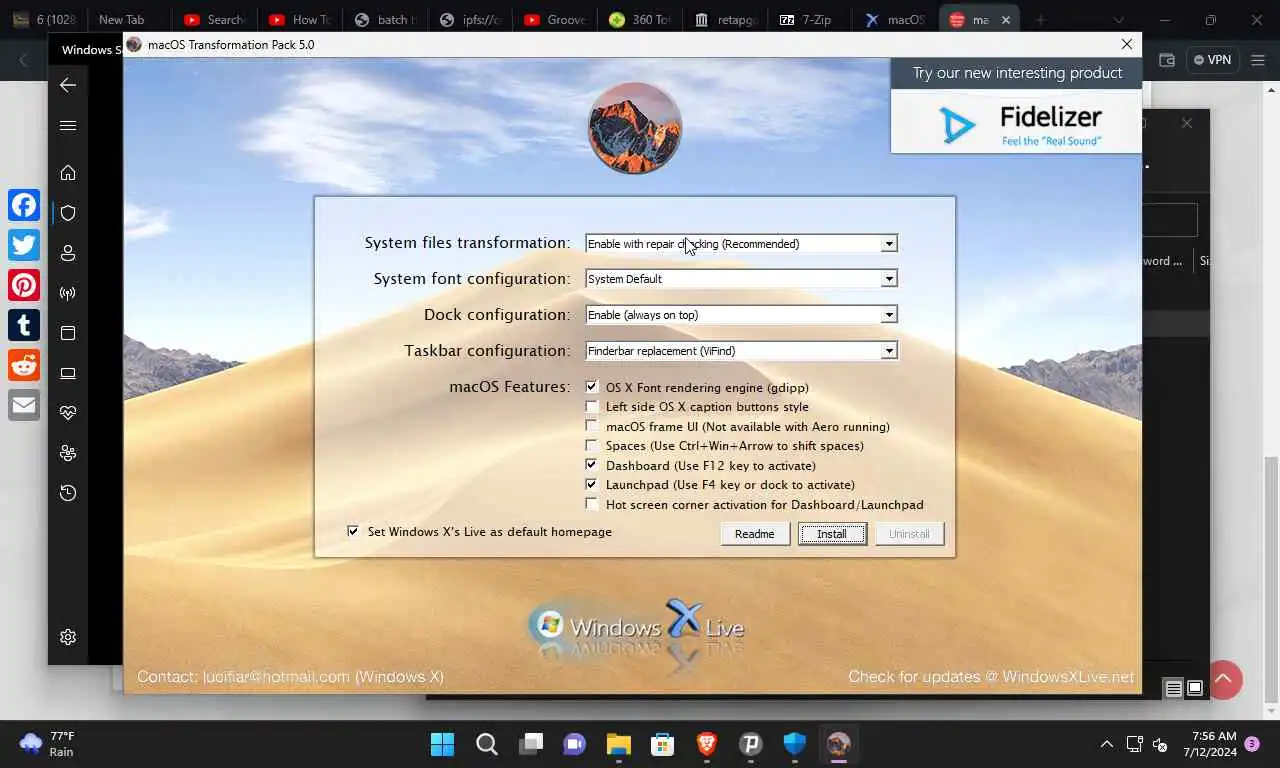The width and height of the screenshot is (1280, 768).
Task: Switch to New Tab browser tab
Action: (121, 20)
